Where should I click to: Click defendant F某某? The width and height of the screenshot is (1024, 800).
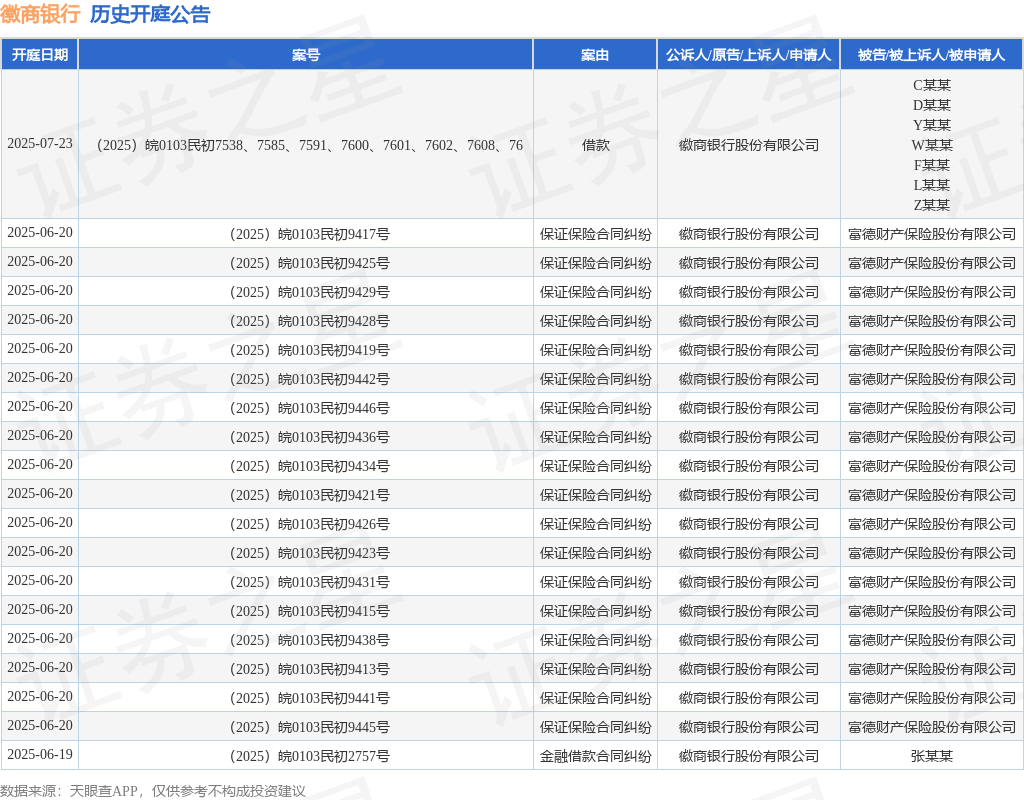click(x=932, y=165)
